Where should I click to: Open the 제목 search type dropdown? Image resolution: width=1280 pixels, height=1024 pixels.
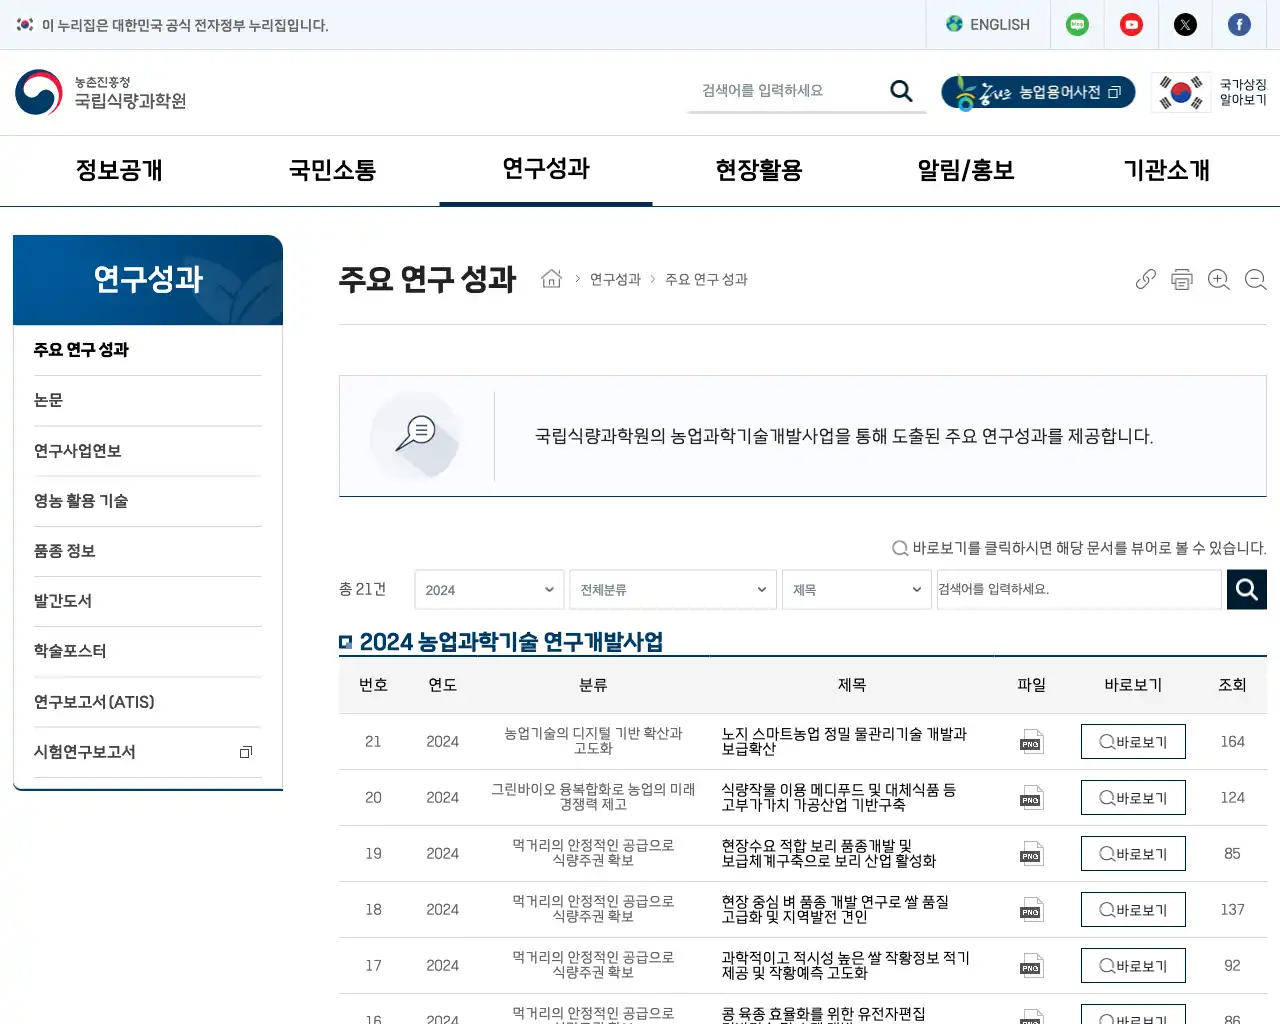(856, 589)
